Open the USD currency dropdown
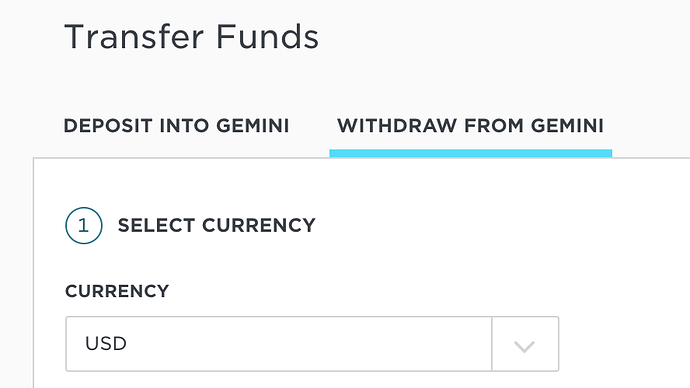The height and width of the screenshot is (388, 690). (312, 344)
